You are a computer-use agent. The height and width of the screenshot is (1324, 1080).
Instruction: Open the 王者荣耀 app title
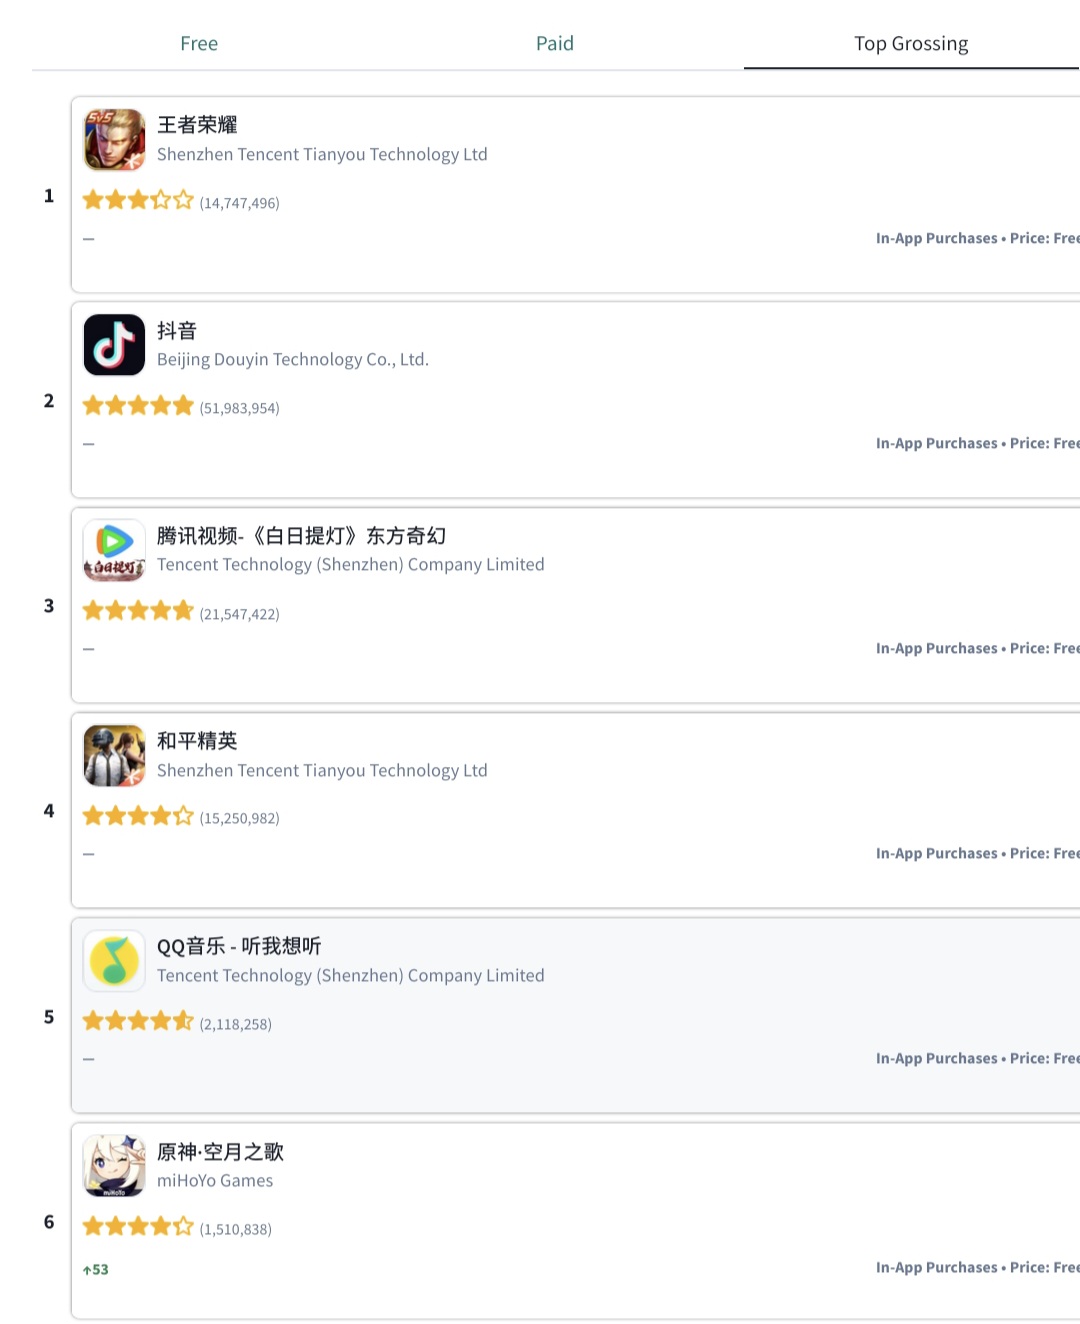197,125
